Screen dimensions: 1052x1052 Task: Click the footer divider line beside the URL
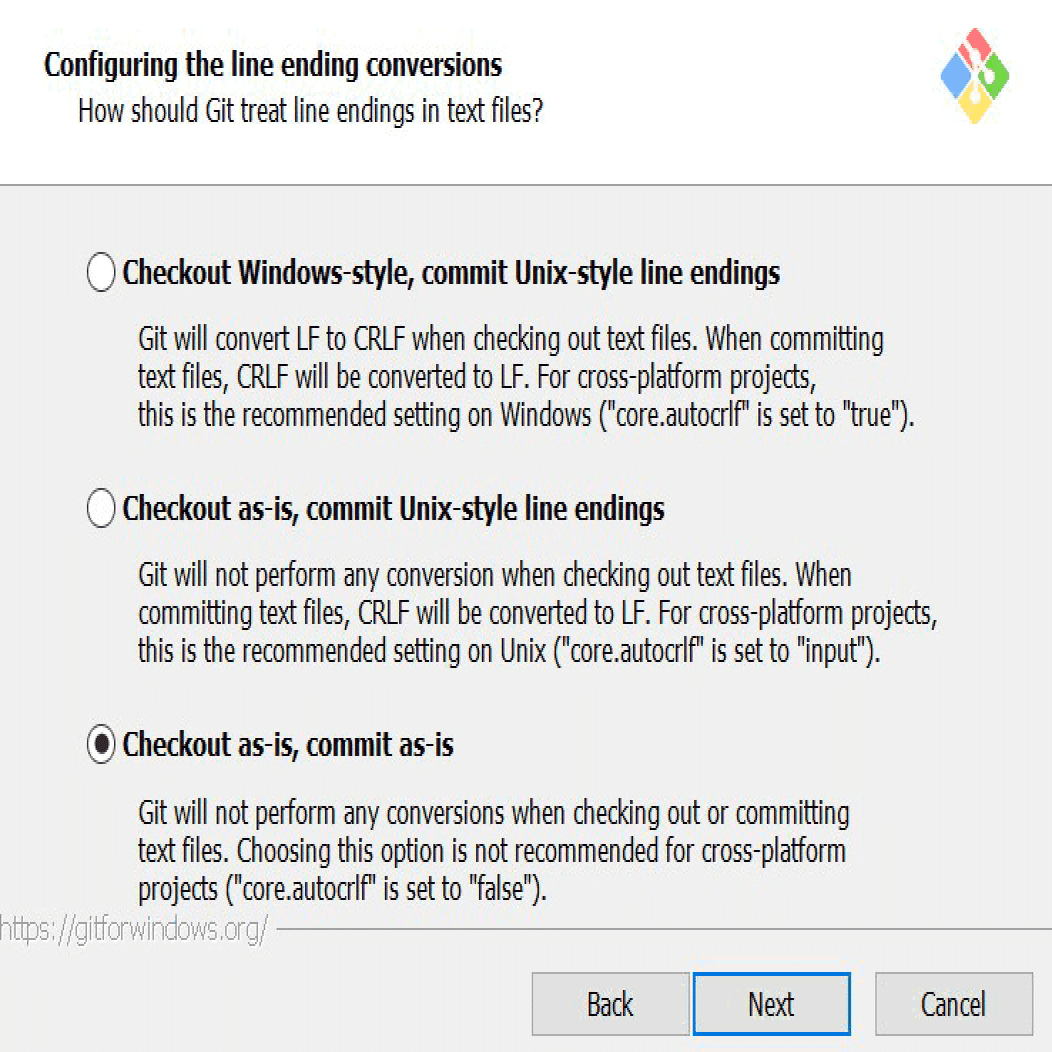point(660,929)
